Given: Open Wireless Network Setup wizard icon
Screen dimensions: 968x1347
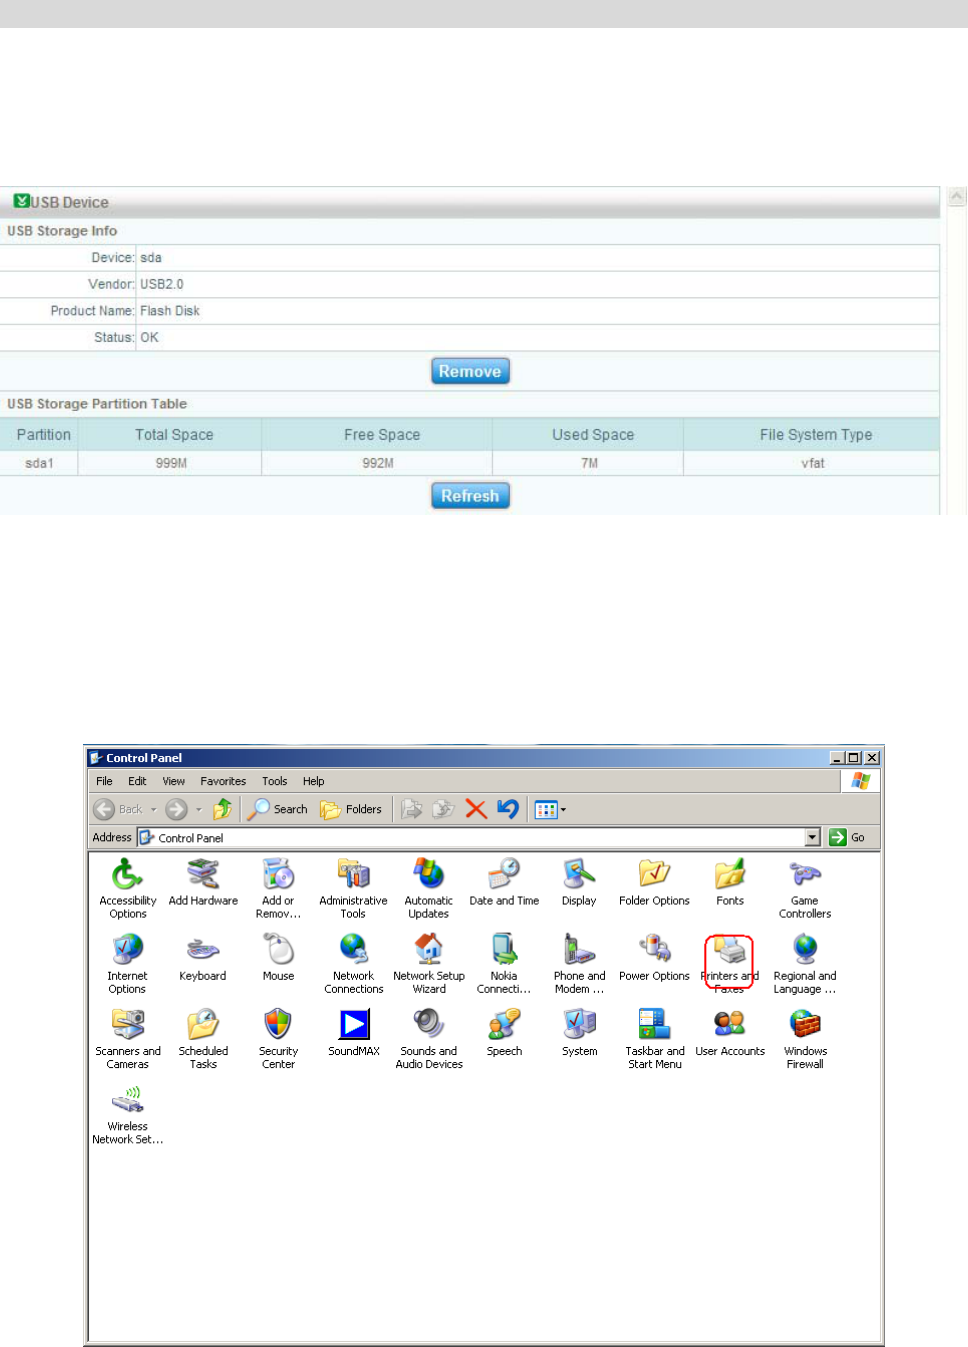Looking at the screenshot, I should pos(128,1115).
